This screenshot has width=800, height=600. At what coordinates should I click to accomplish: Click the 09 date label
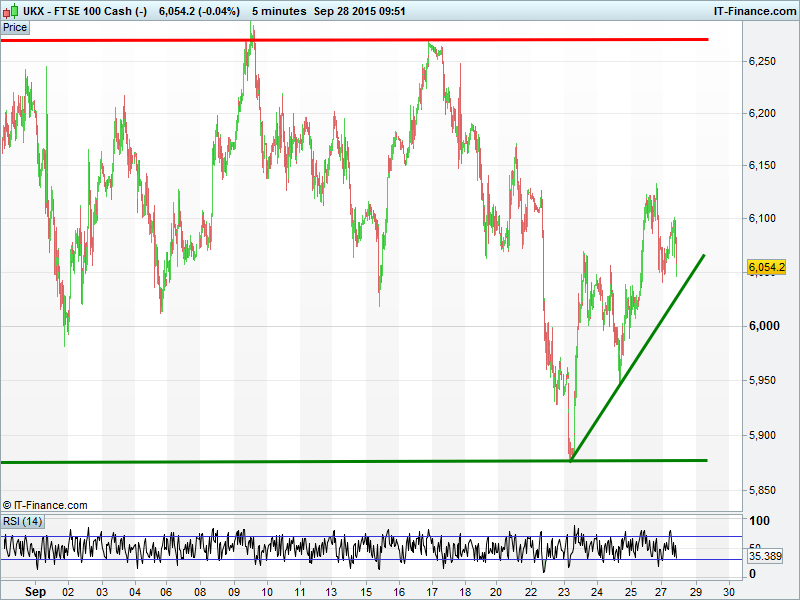click(234, 592)
